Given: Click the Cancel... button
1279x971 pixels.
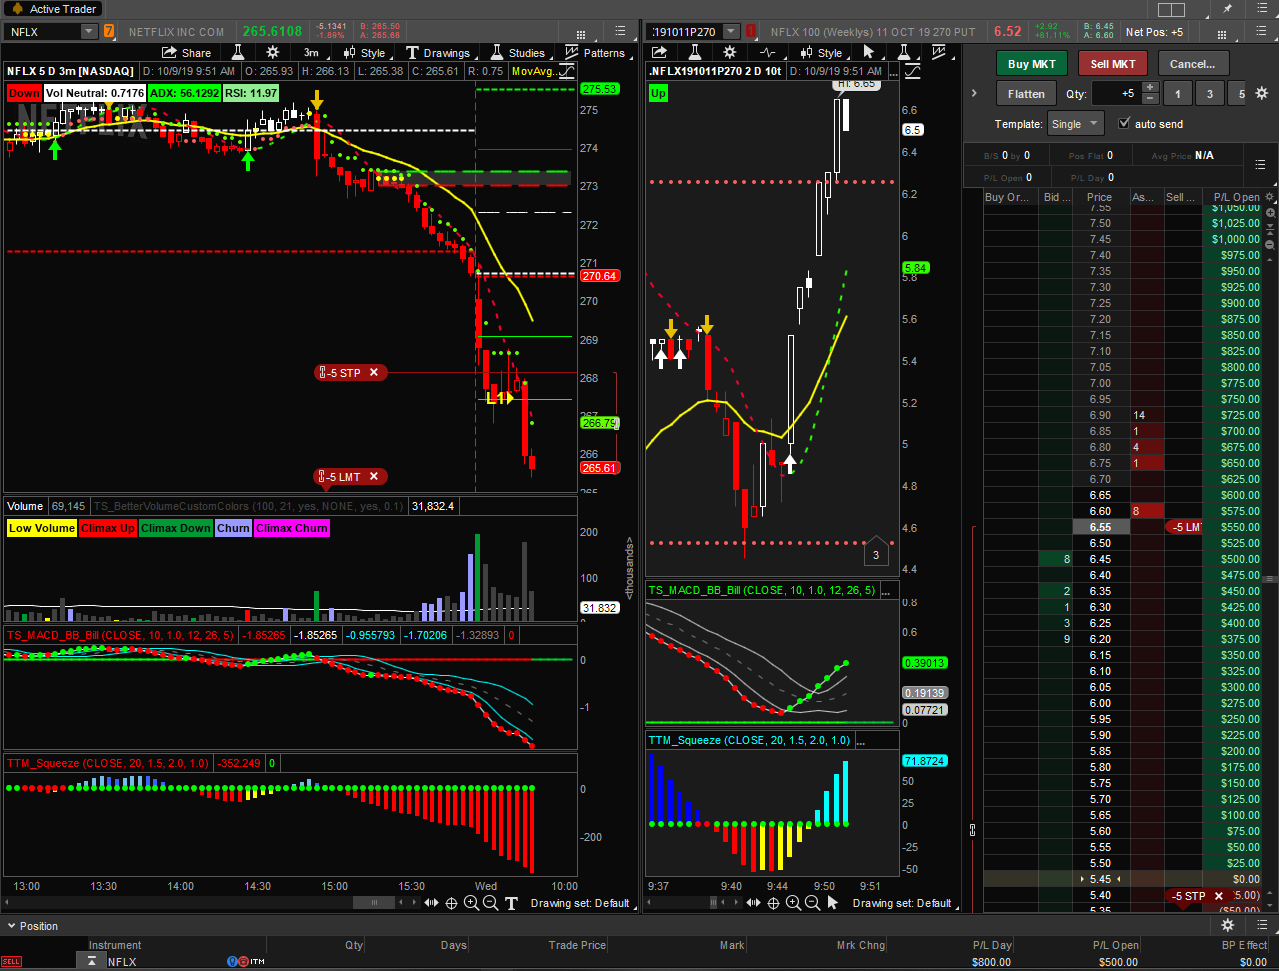Looking at the screenshot, I should tap(1193, 64).
